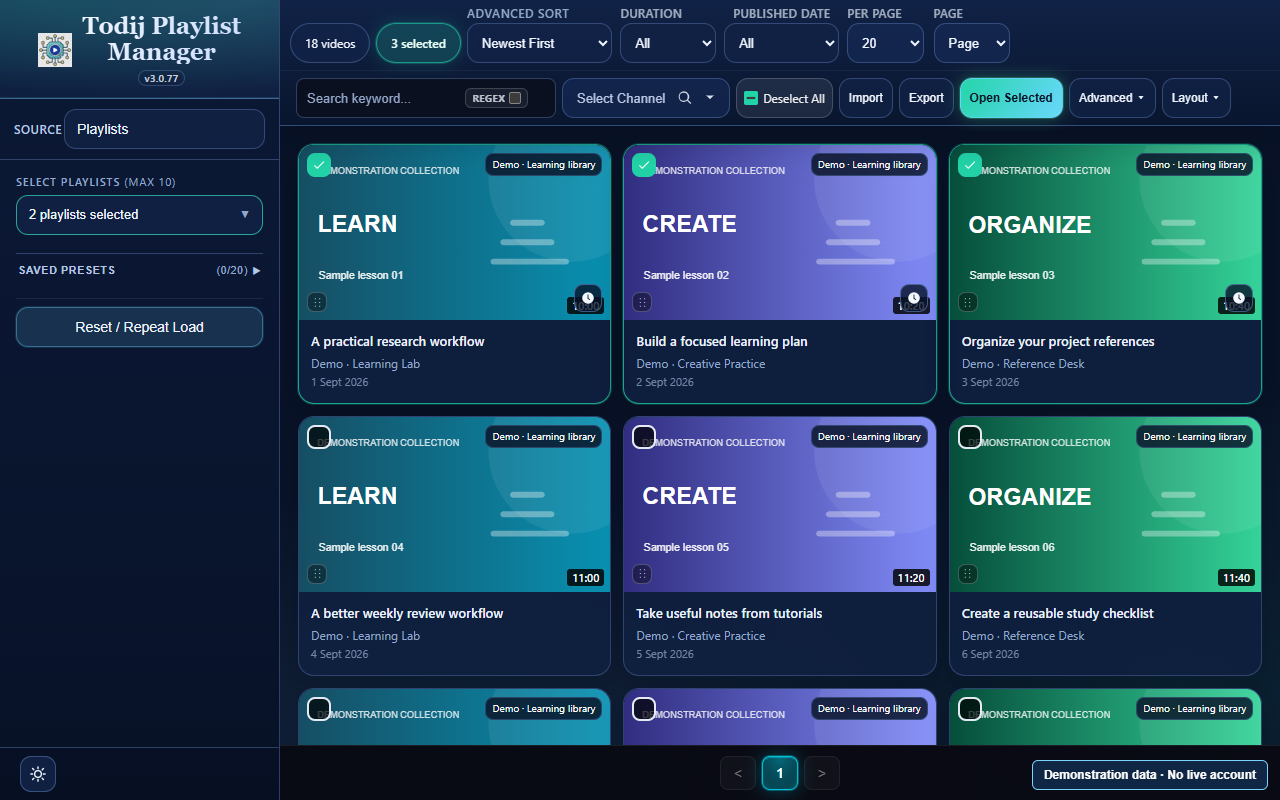Expand the 2 playlists selected dropdown

tap(139, 215)
